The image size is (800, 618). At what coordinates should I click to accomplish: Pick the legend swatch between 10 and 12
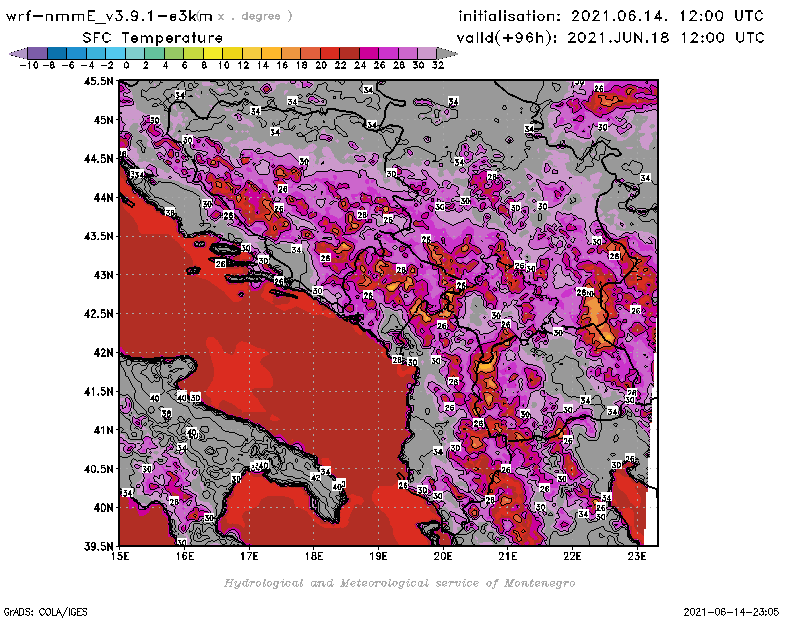234,53
